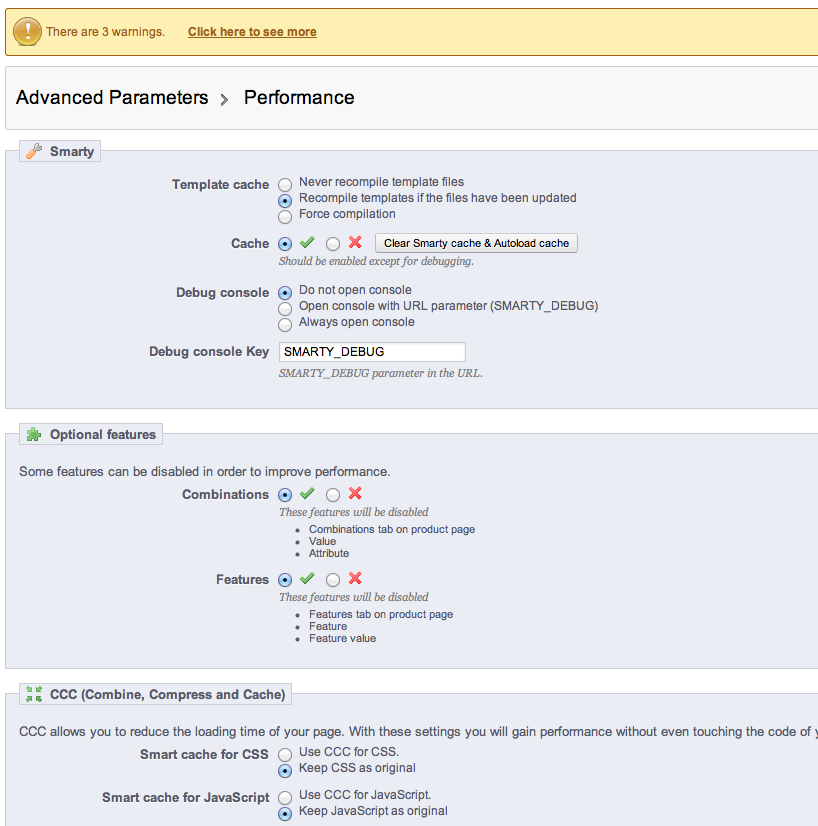
Task: Click the red cross icon for Combinations
Action: [356, 494]
